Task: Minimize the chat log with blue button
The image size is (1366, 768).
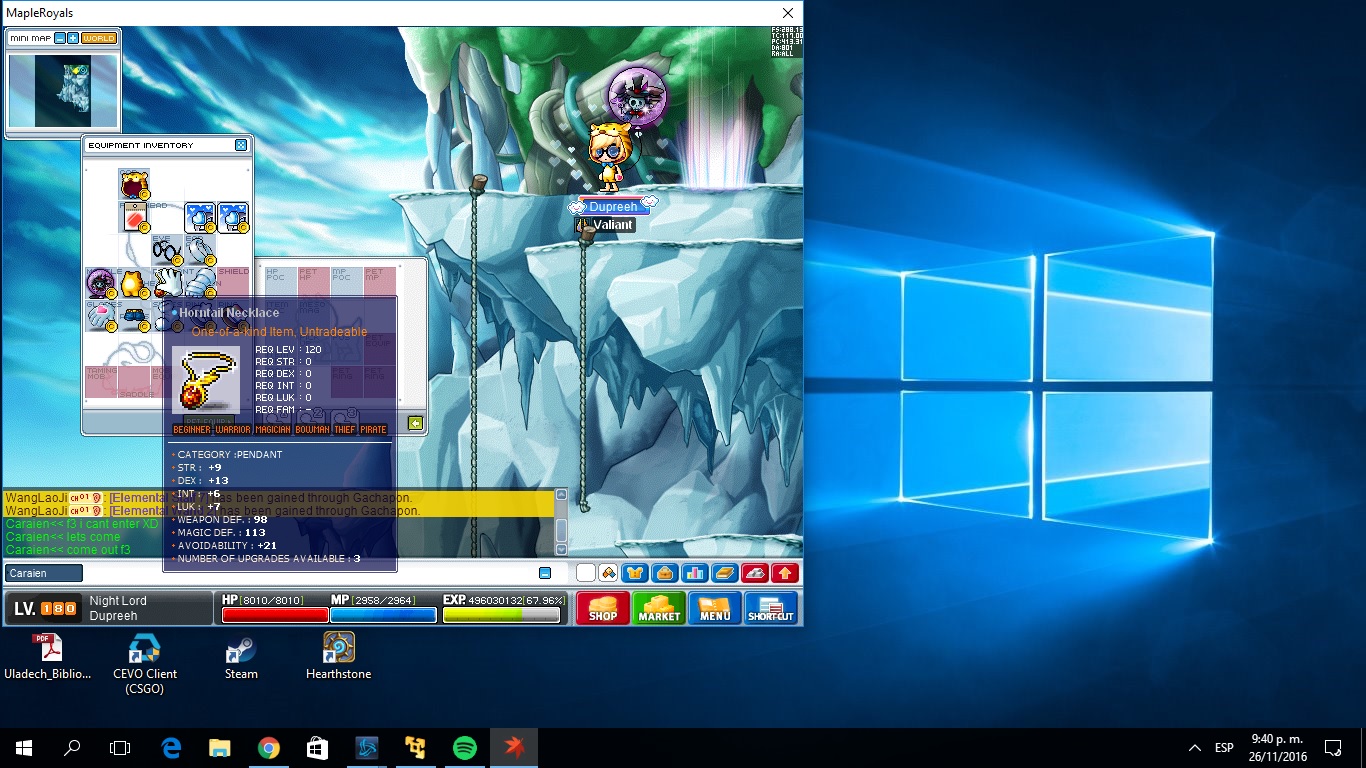Action: coord(545,573)
